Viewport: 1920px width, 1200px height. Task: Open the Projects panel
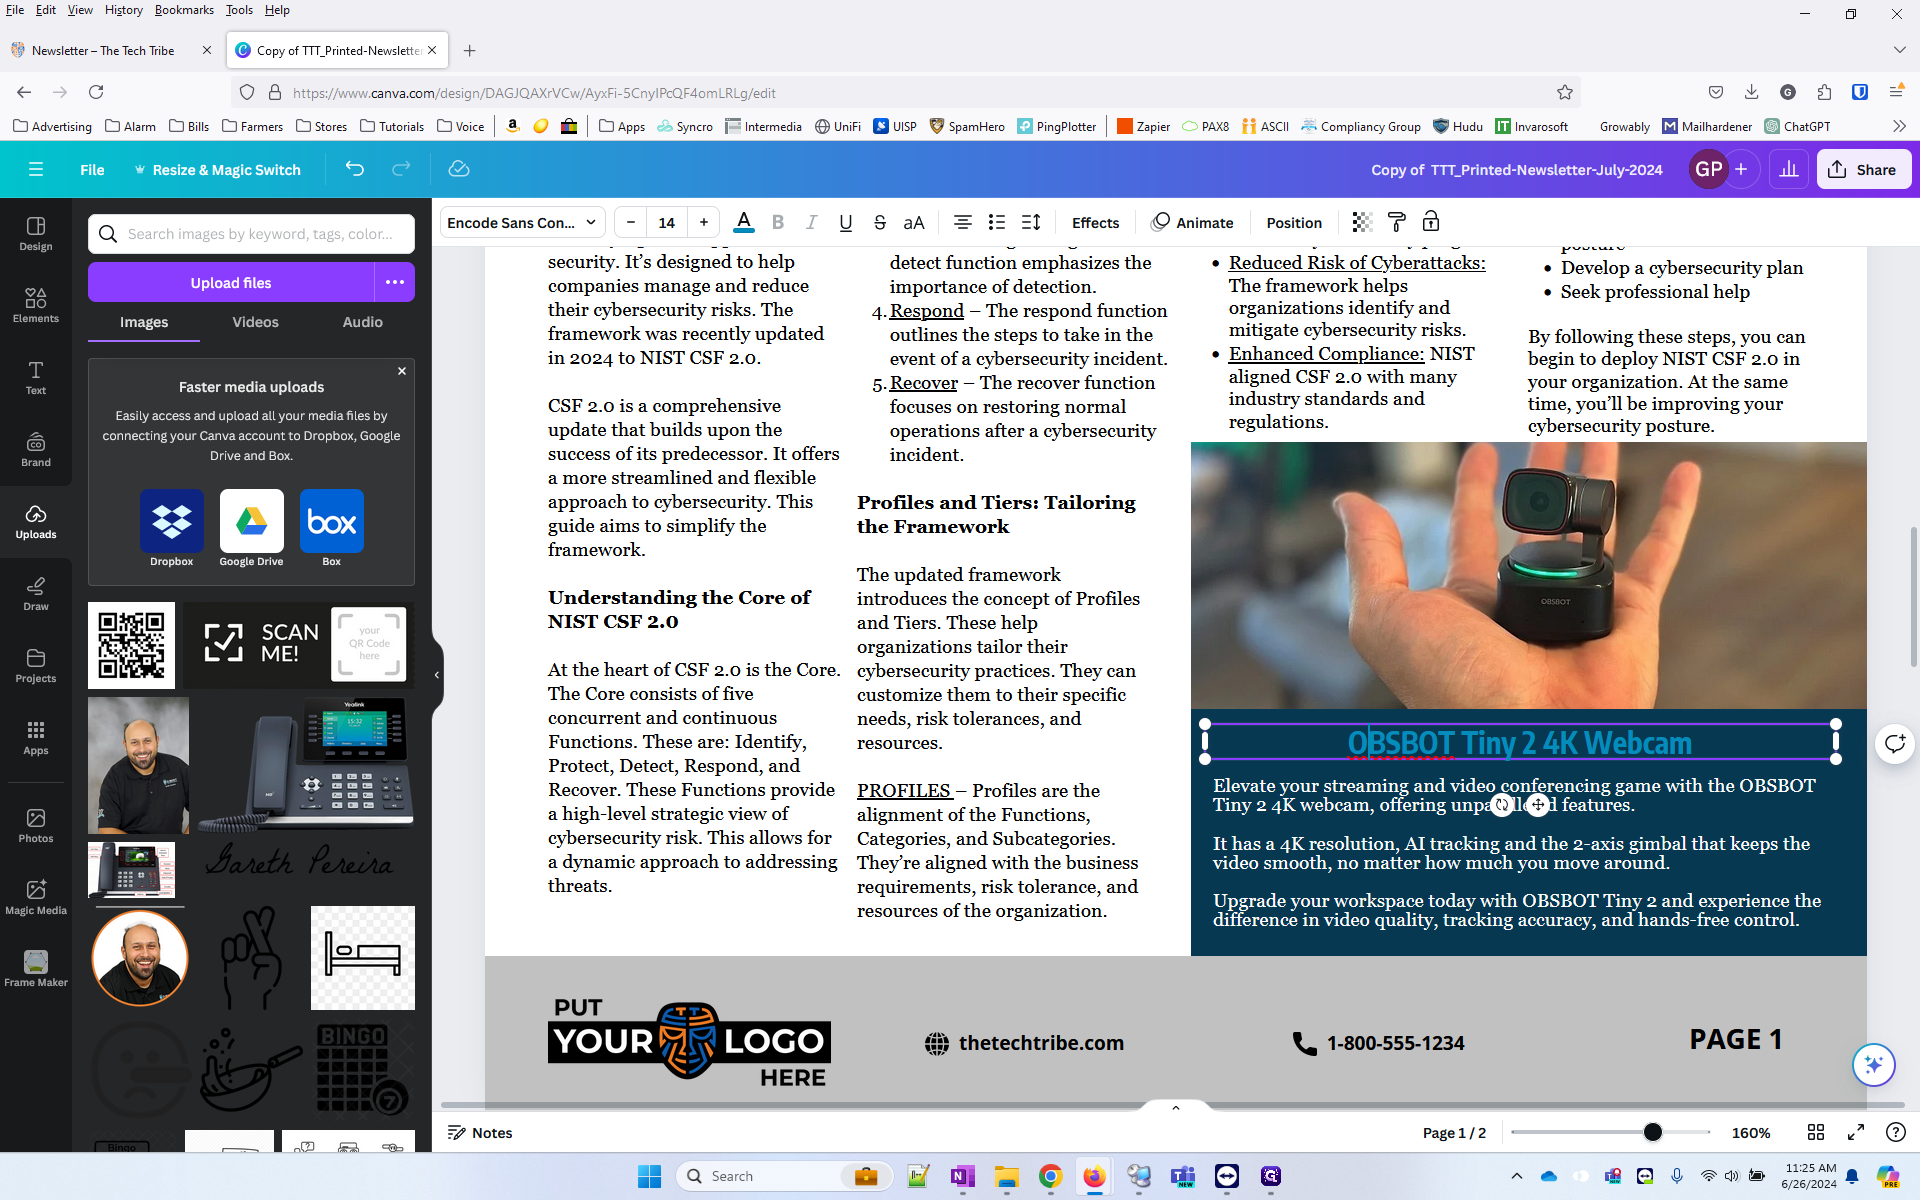click(x=36, y=666)
